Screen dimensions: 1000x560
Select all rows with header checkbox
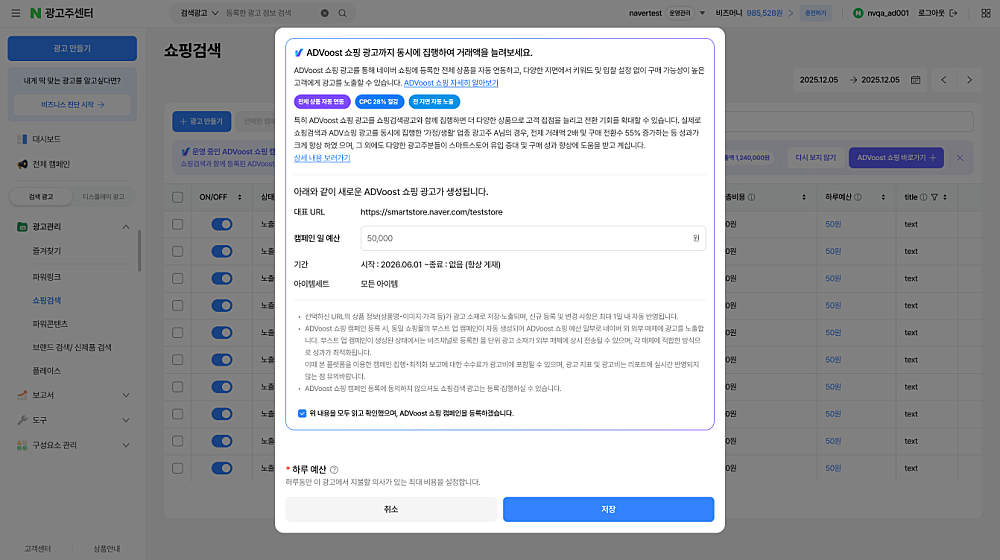point(178,197)
